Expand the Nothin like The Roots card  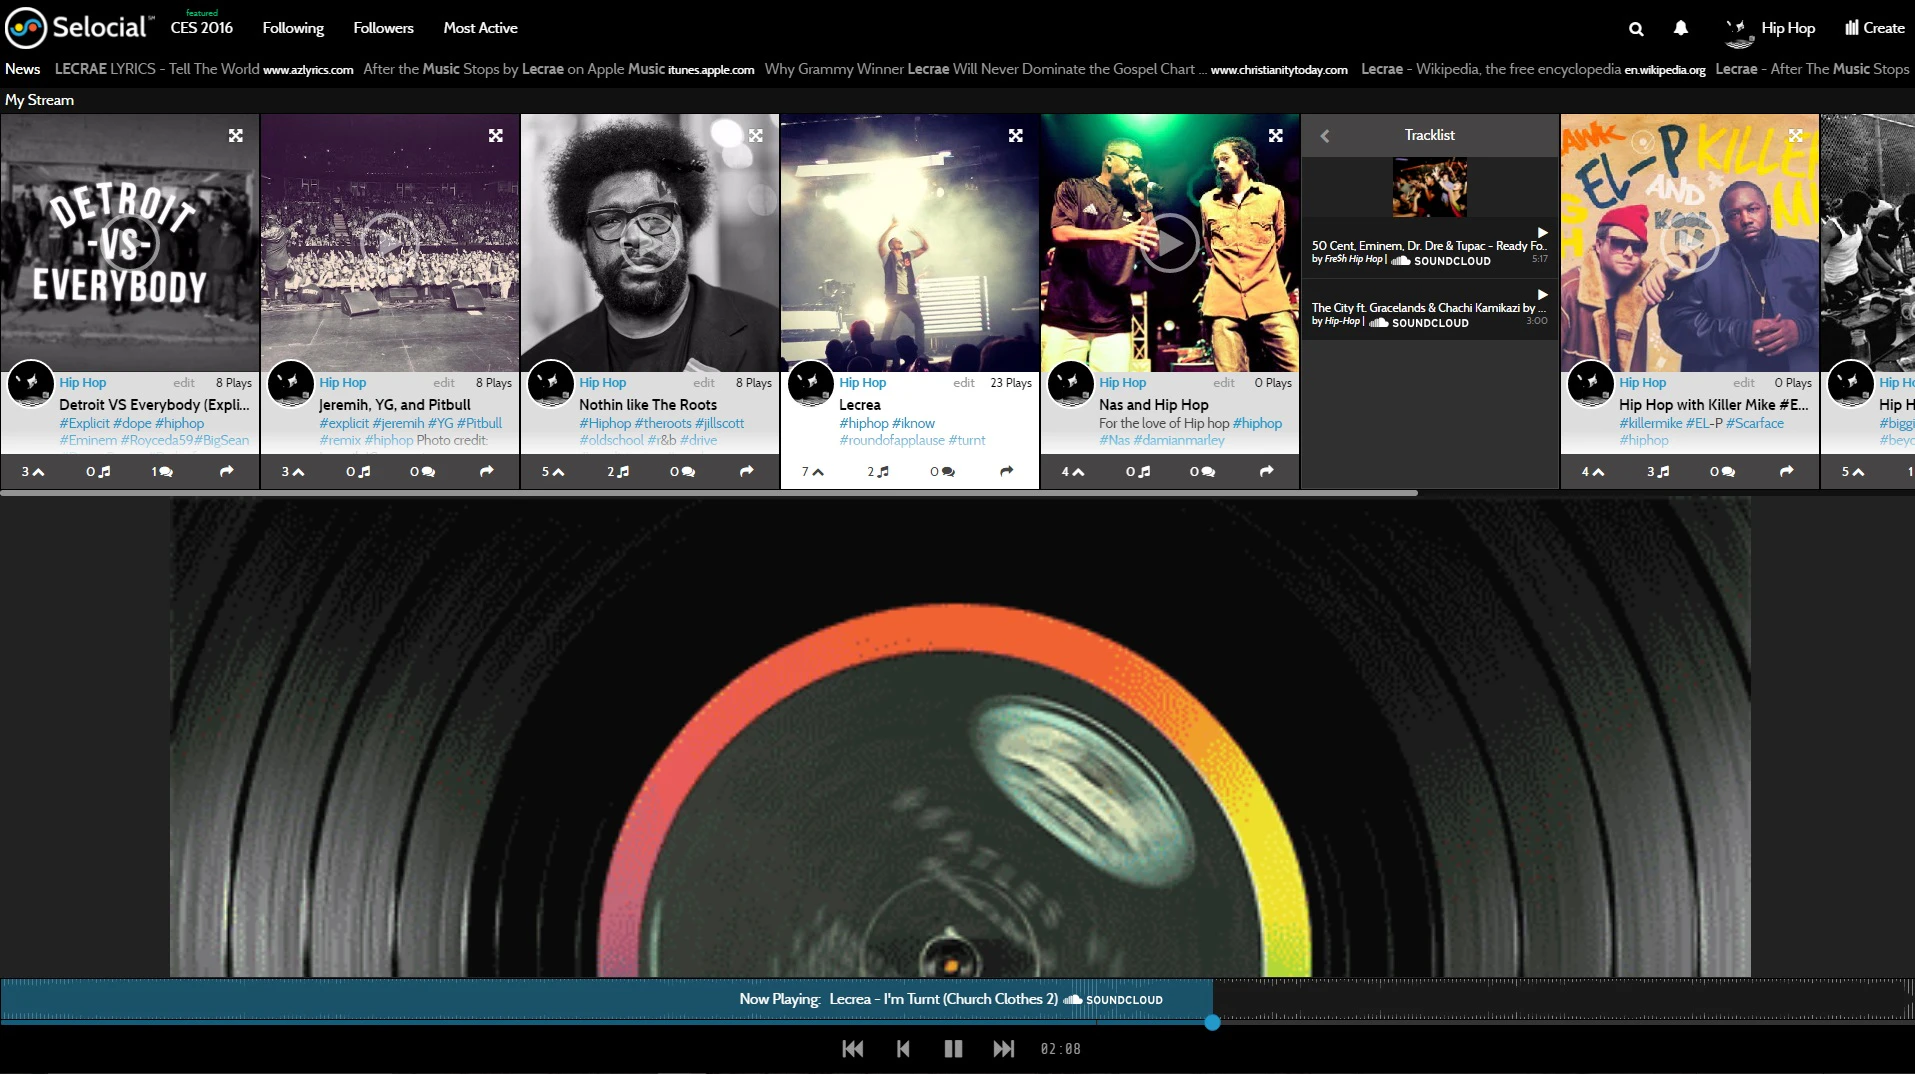click(756, 135)
